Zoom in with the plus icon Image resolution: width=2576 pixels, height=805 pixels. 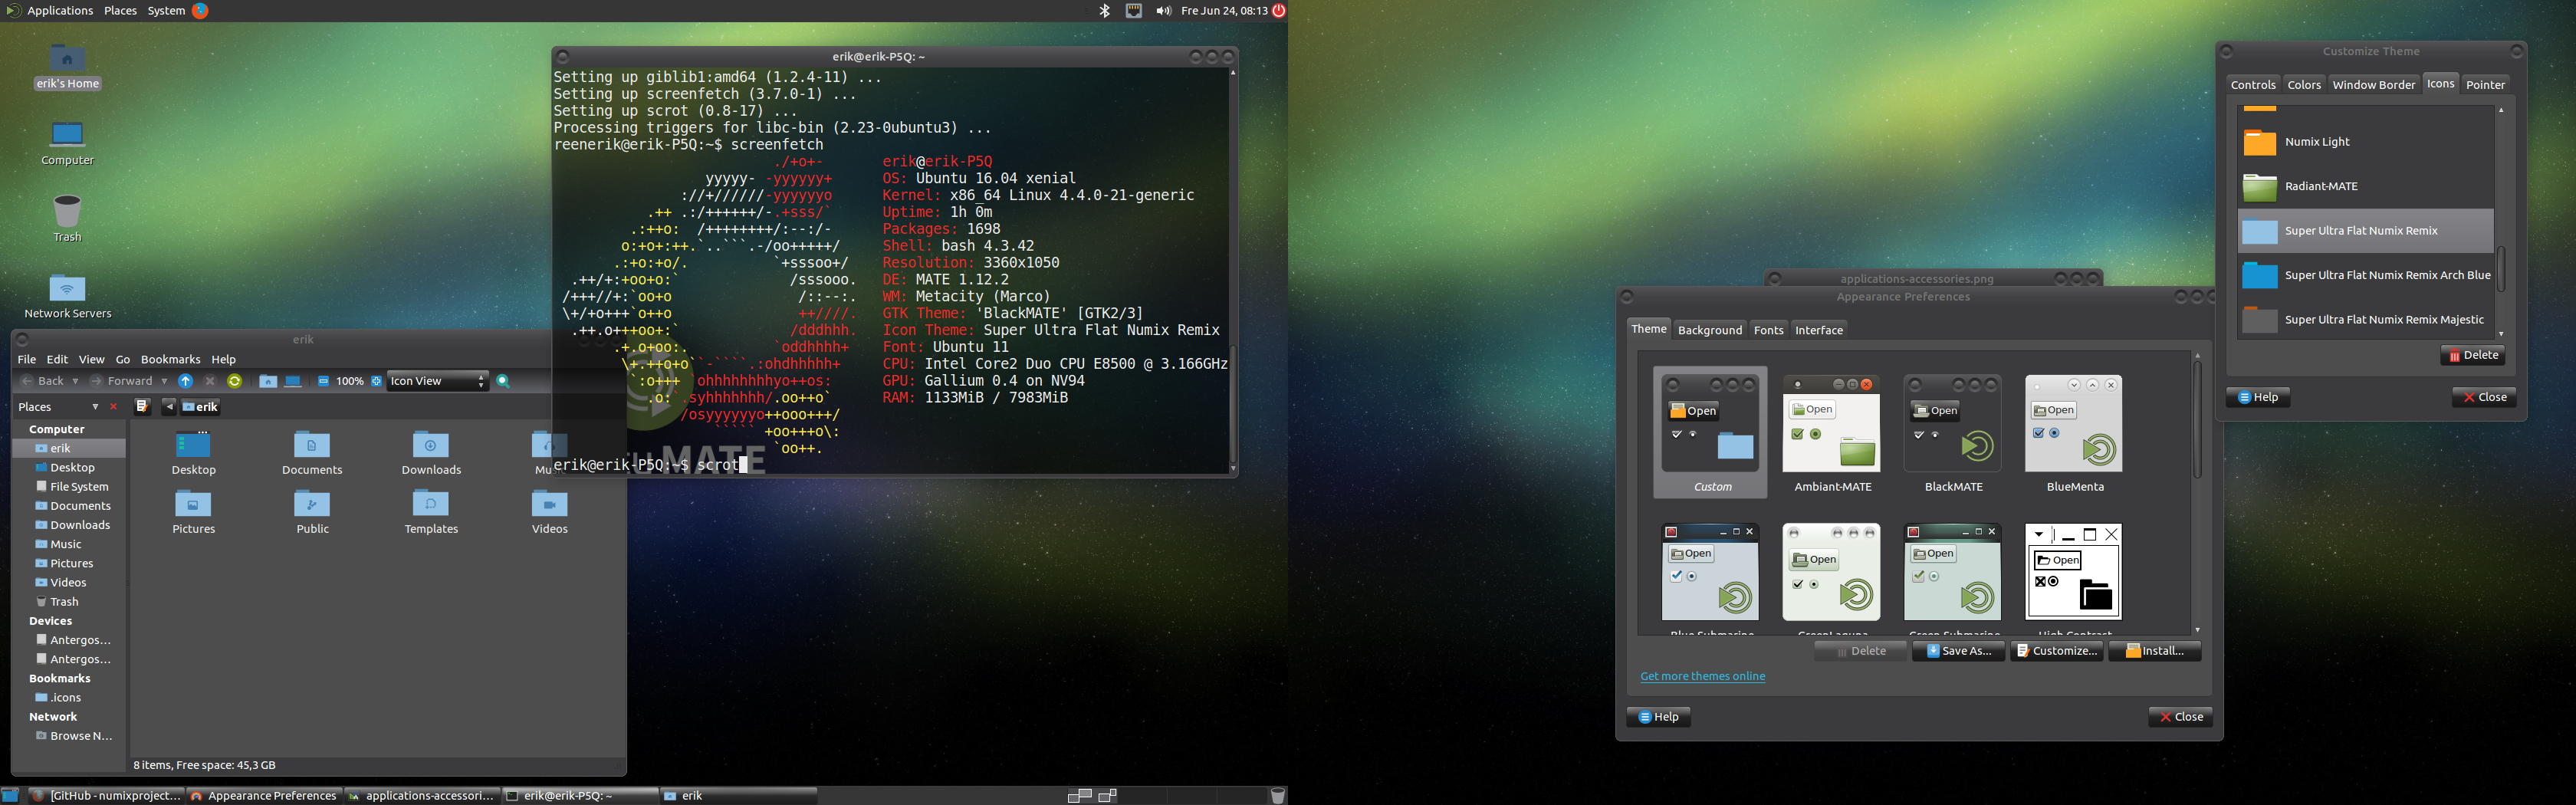[x=376, y=381]
